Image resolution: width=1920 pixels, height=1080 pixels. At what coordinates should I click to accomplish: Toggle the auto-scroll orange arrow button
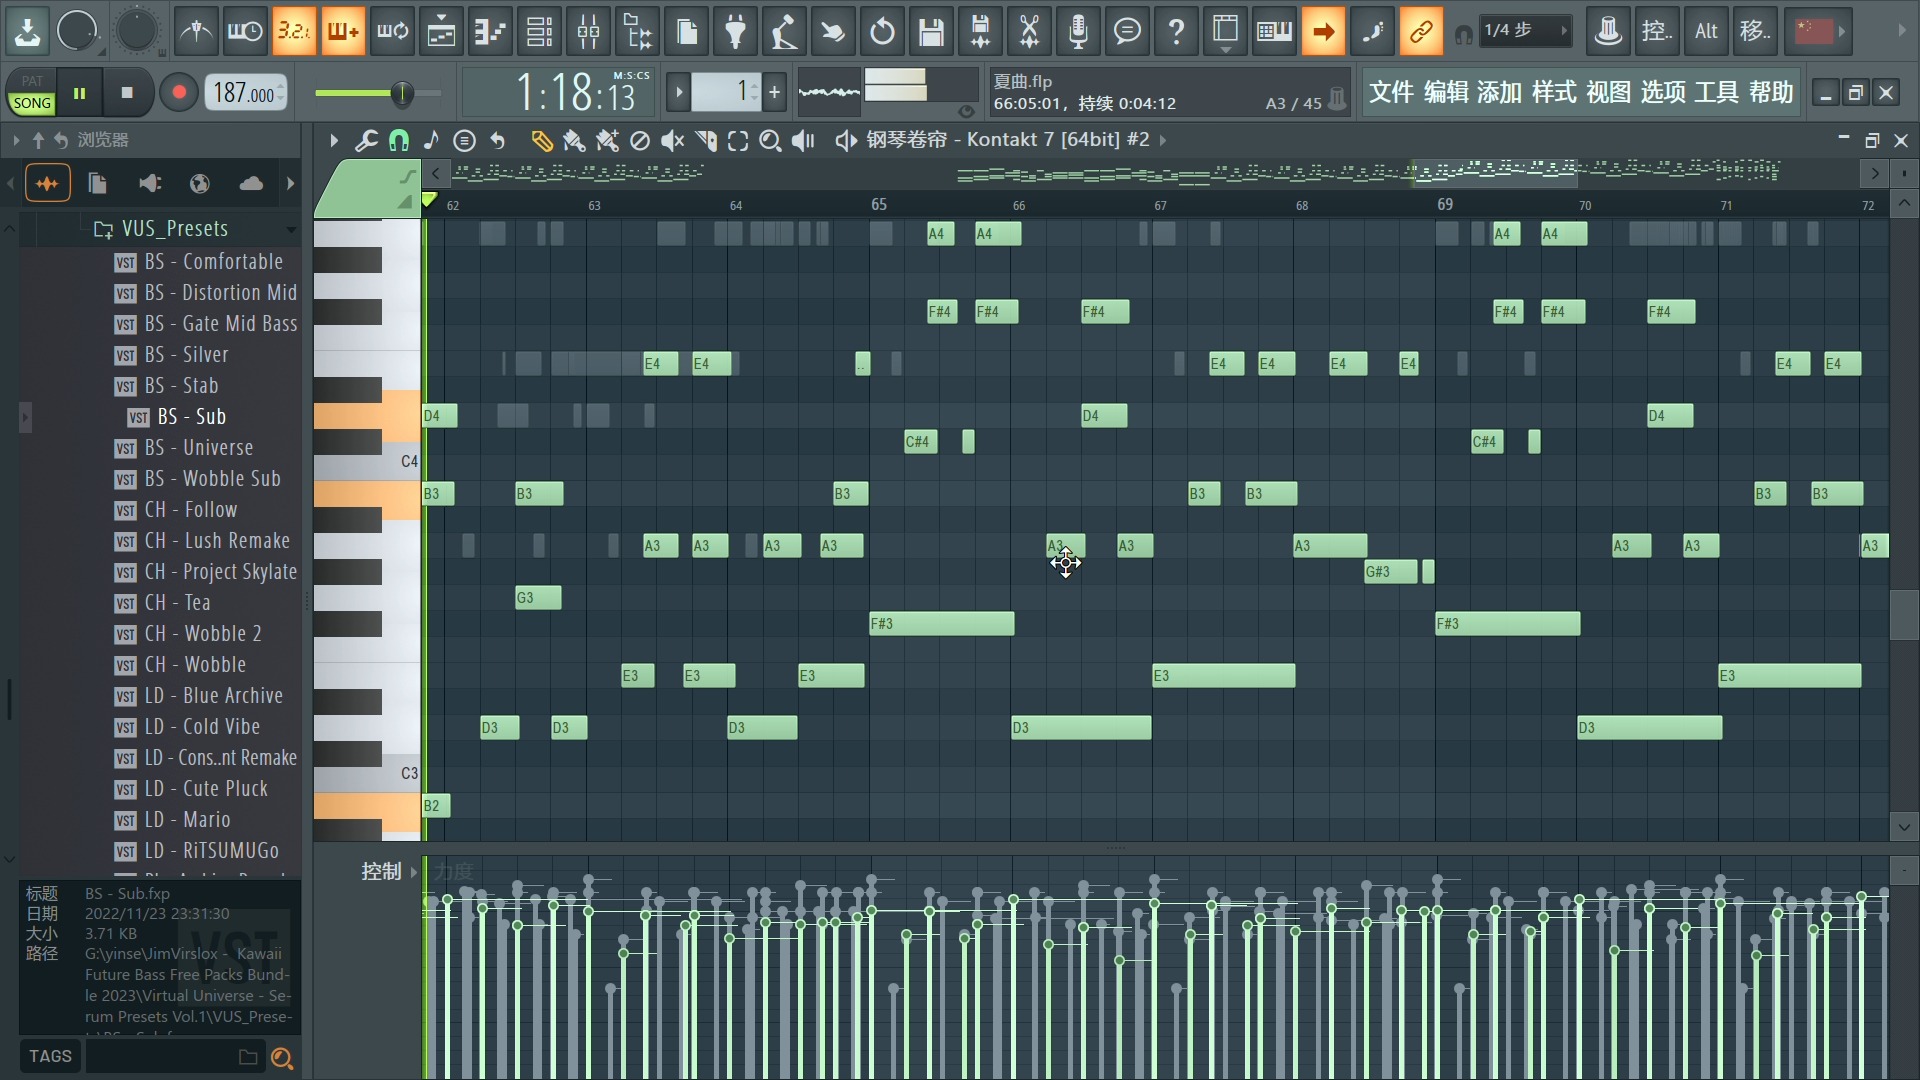[x=1323, y=32]
